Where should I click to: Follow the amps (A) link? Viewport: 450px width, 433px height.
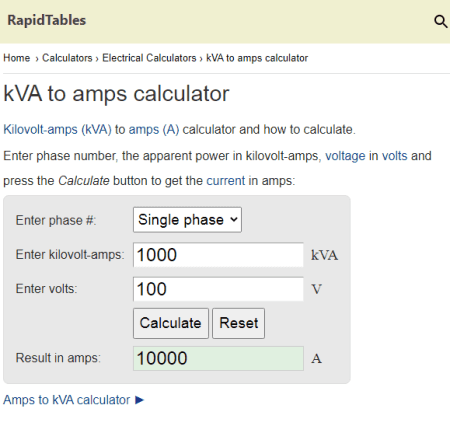(154, 129)
